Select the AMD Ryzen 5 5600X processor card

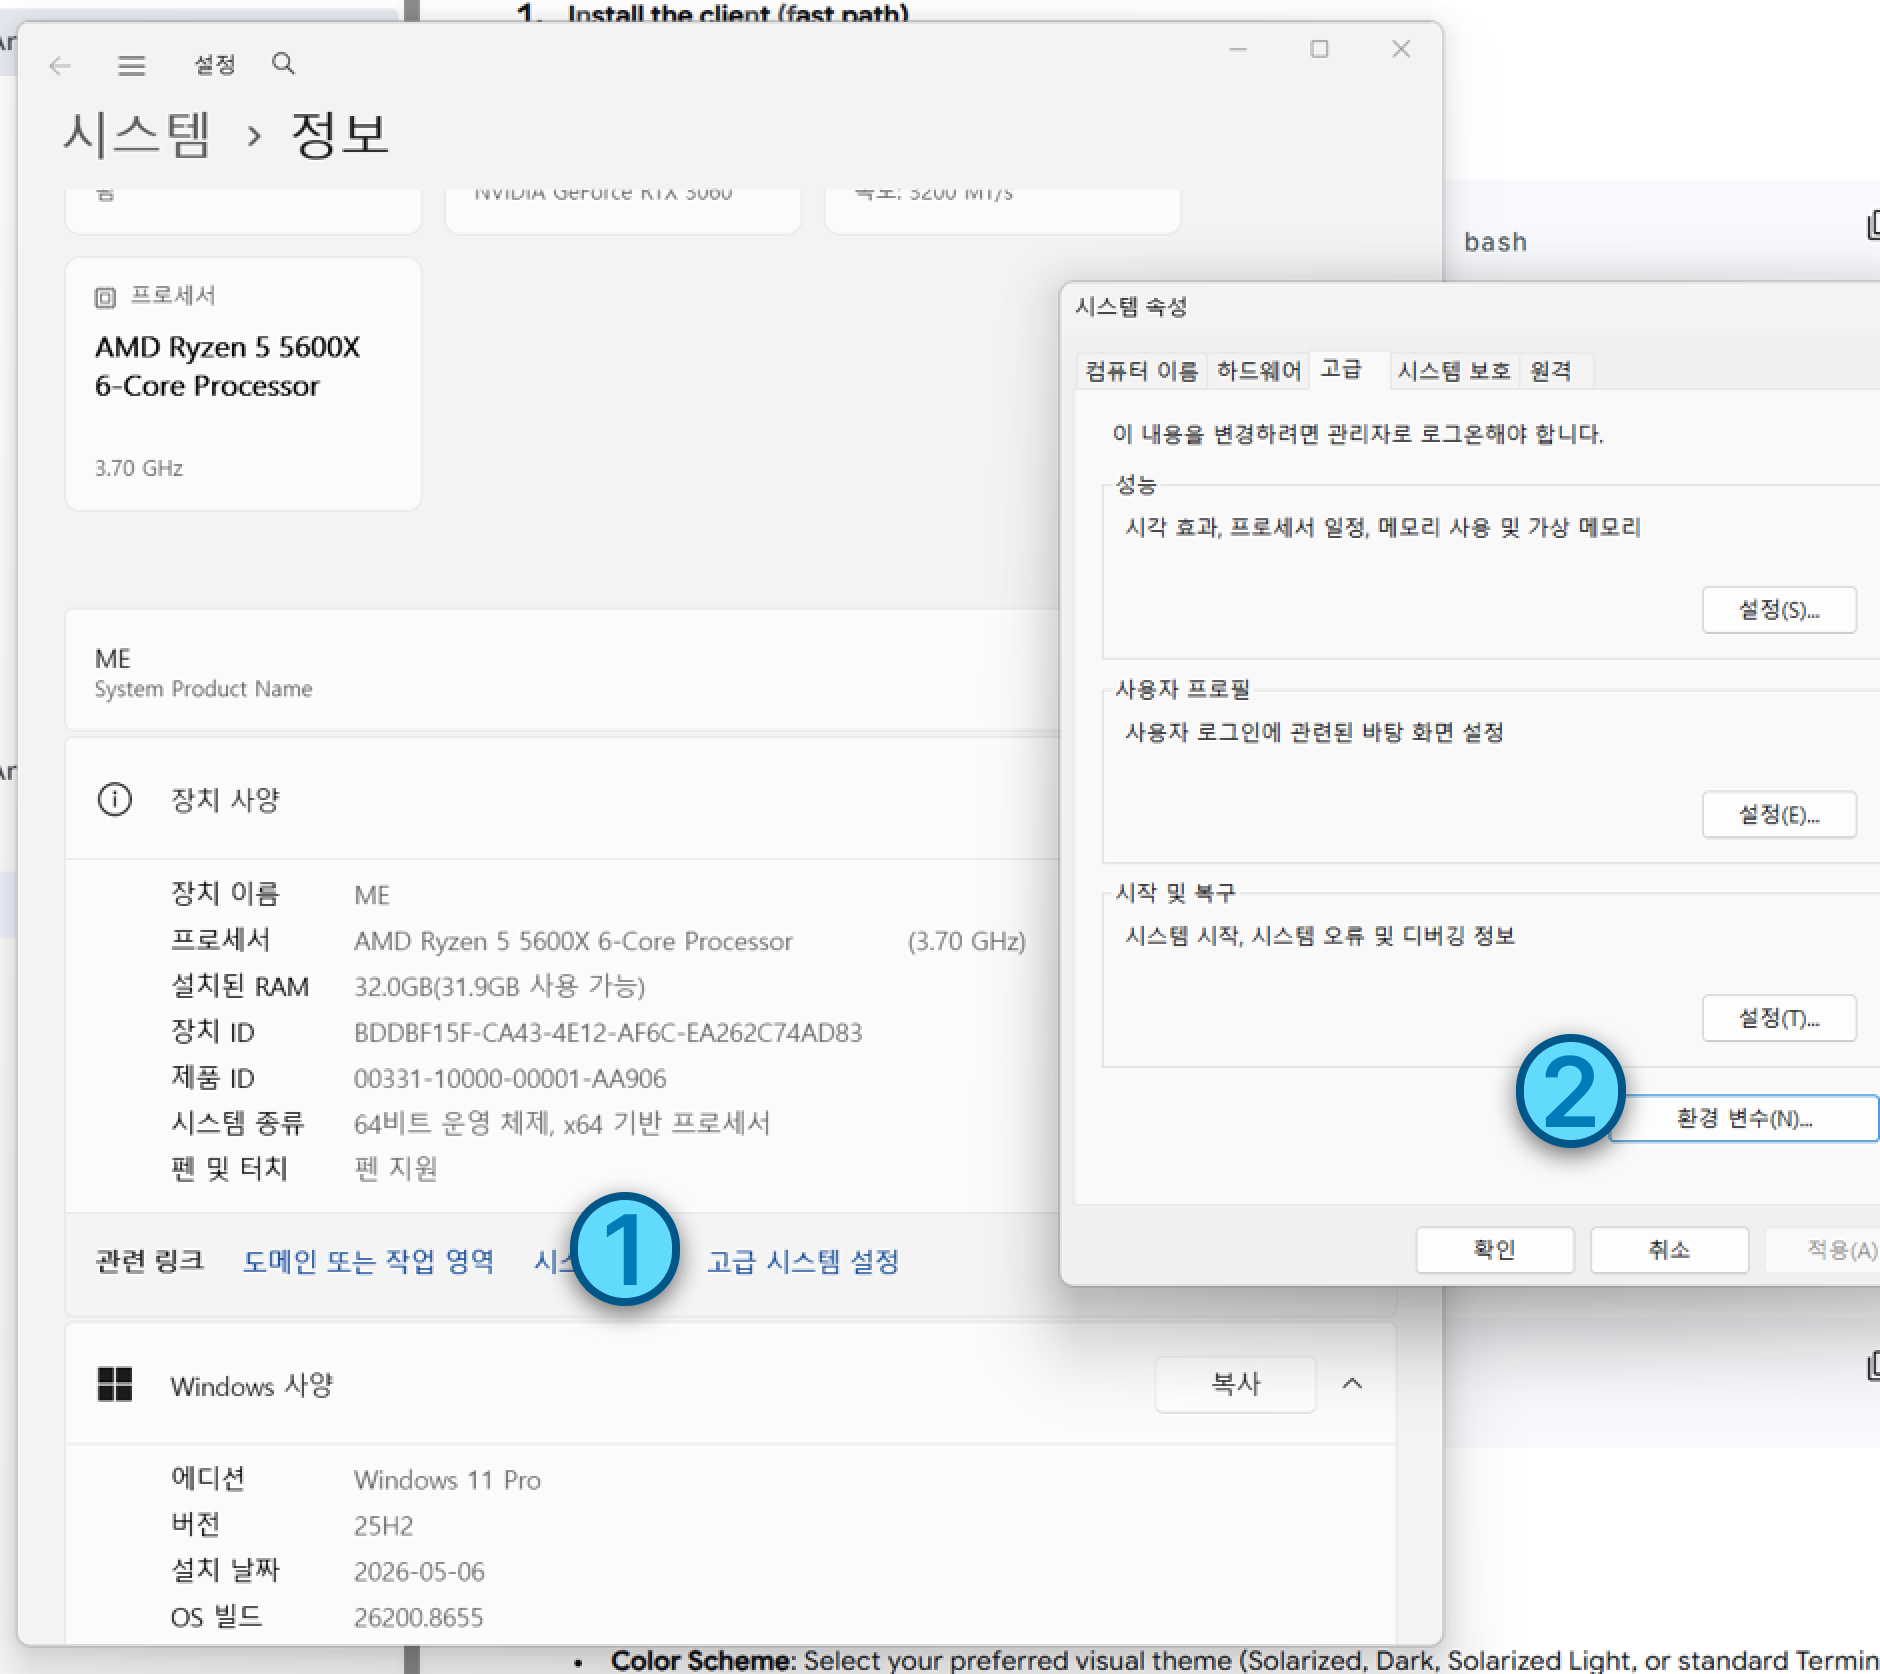pos(243,384)
